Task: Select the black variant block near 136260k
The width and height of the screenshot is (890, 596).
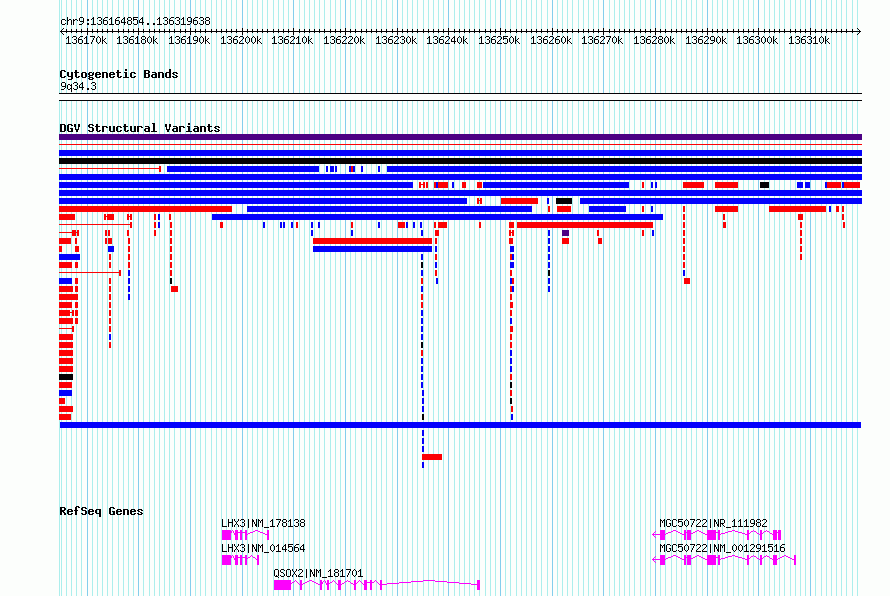Action: (564, 201)
